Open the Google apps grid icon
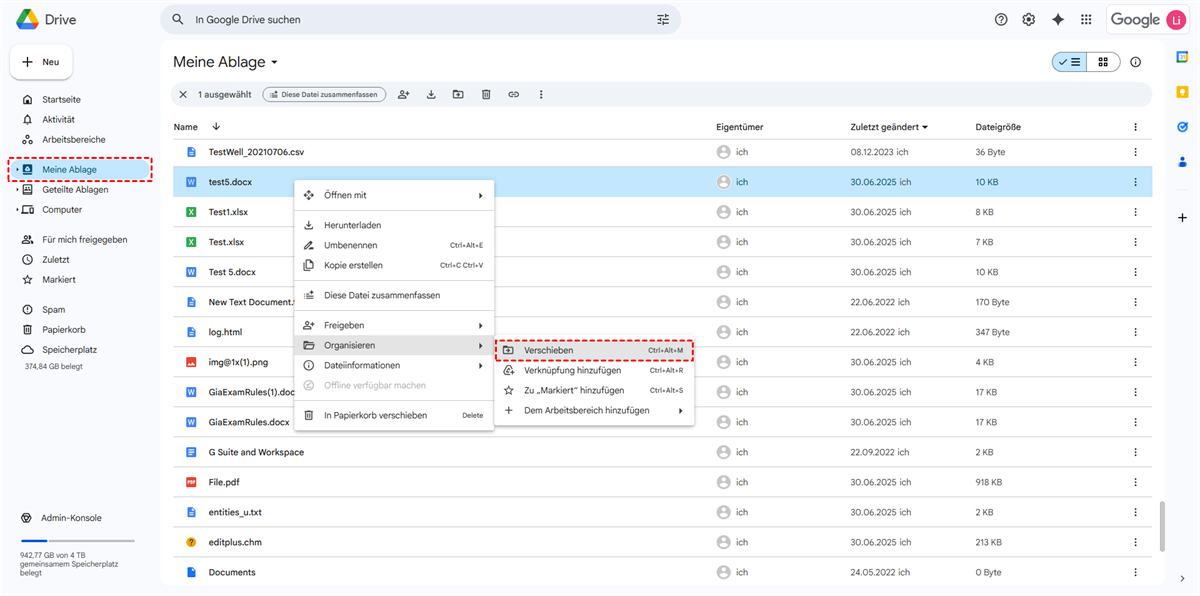This screenshot has width=1200, height=596. (1086, 20)
